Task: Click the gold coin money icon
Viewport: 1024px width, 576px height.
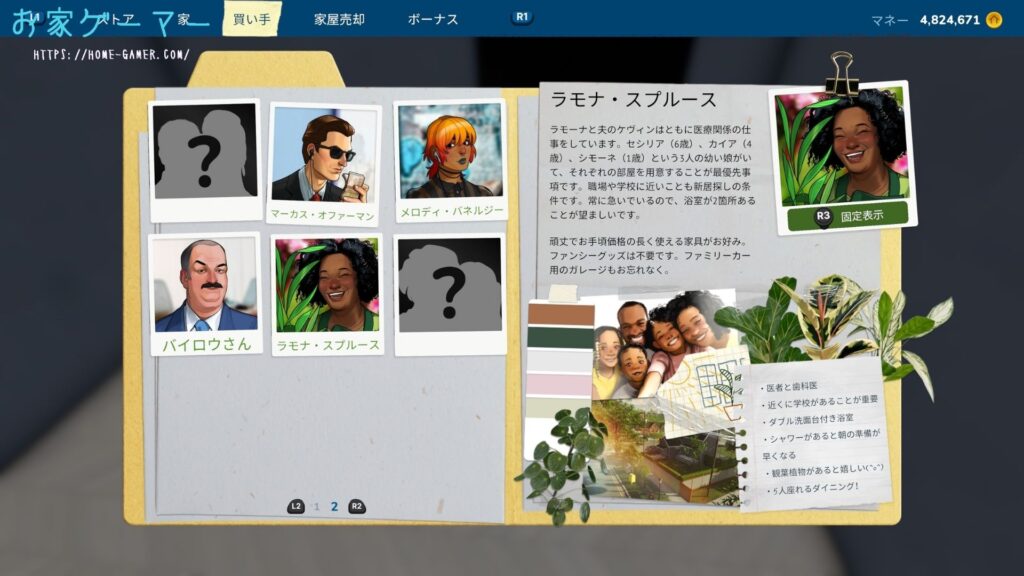Action: tap(994, 20)
